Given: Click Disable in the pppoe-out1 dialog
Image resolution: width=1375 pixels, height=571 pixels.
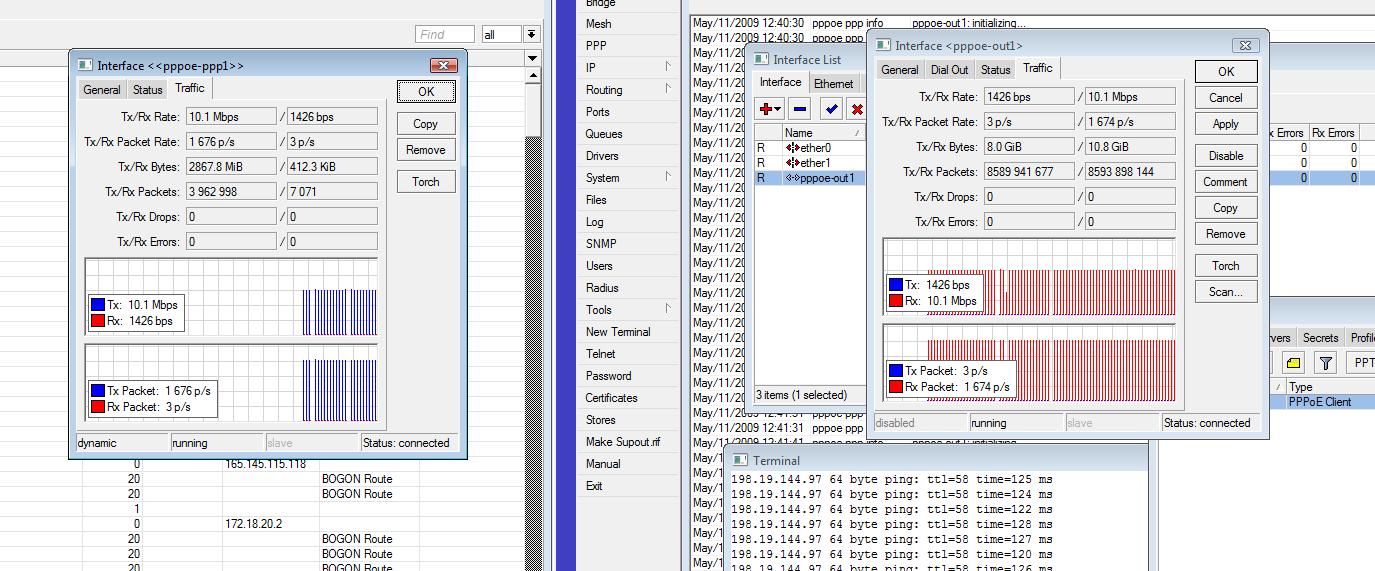Looking at the screenshot, I should (x=1226, y=156).
